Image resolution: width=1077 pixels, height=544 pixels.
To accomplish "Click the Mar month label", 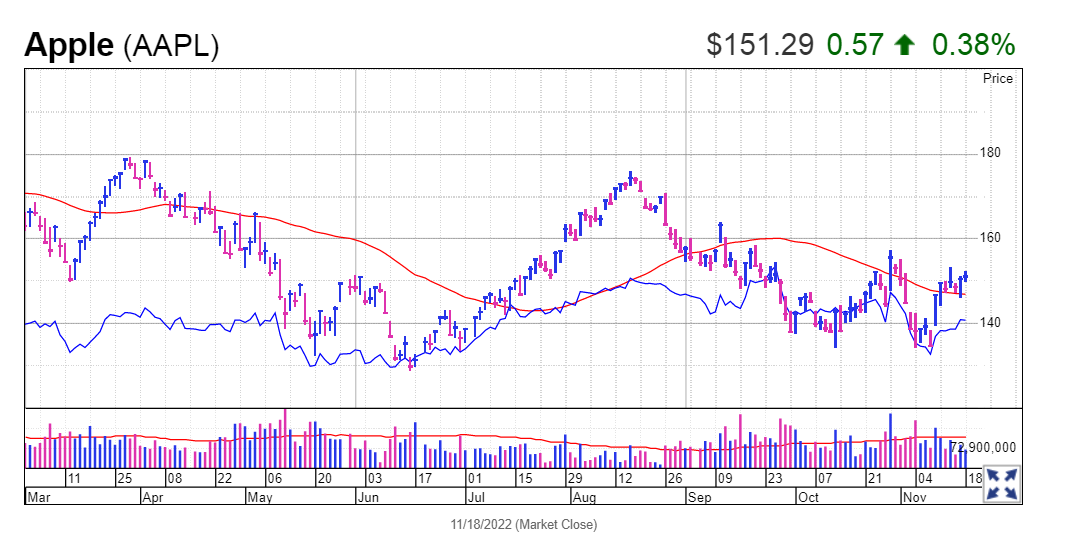I will (38, 497).
